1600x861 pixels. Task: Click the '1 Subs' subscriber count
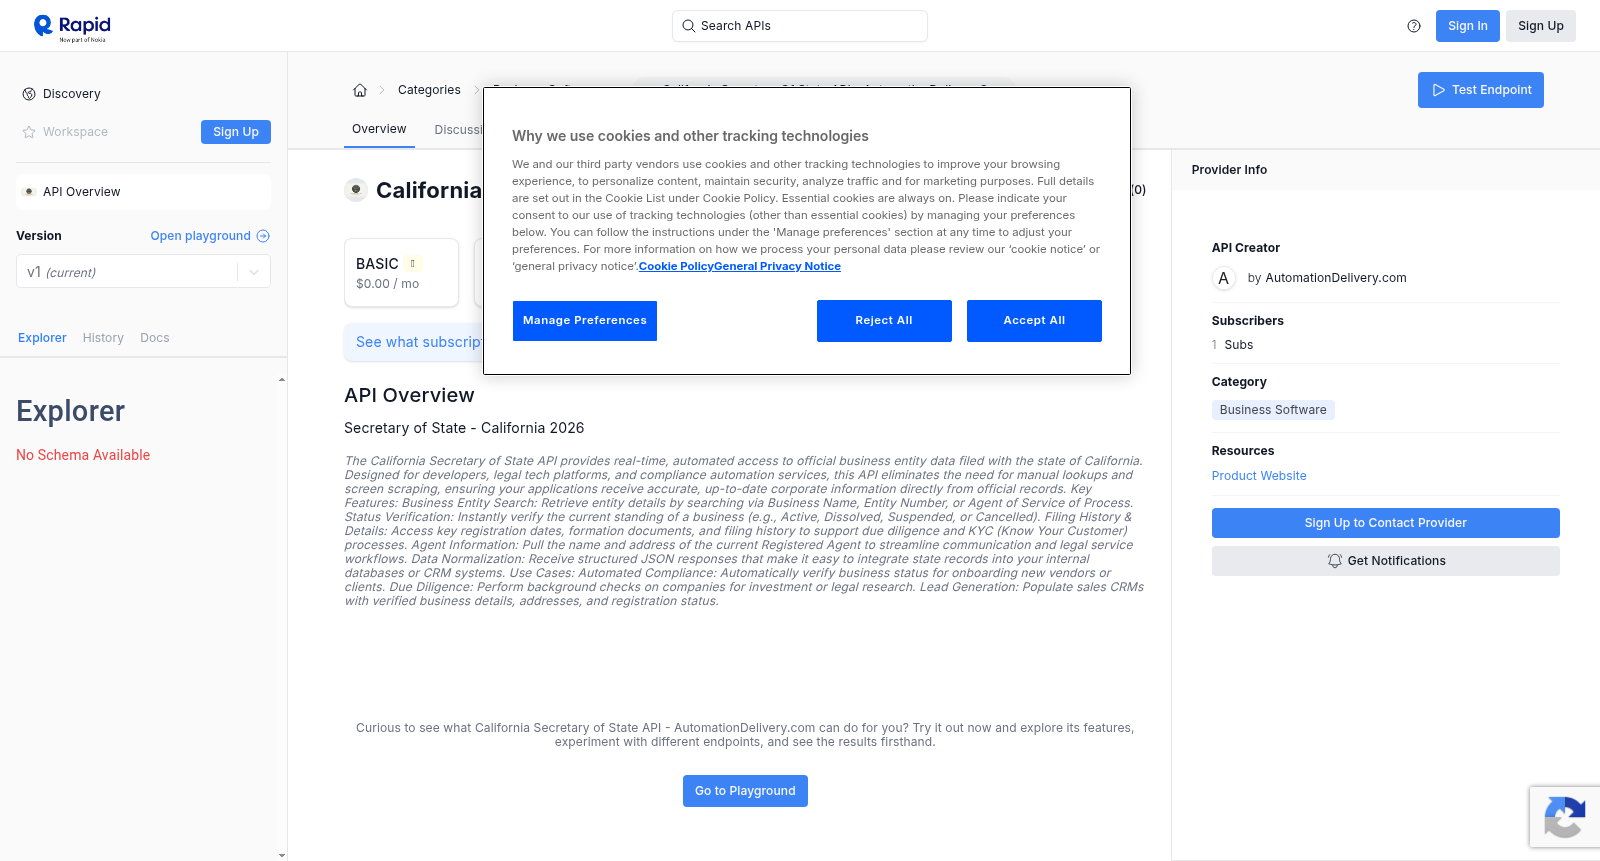[x=1232, y=345]
